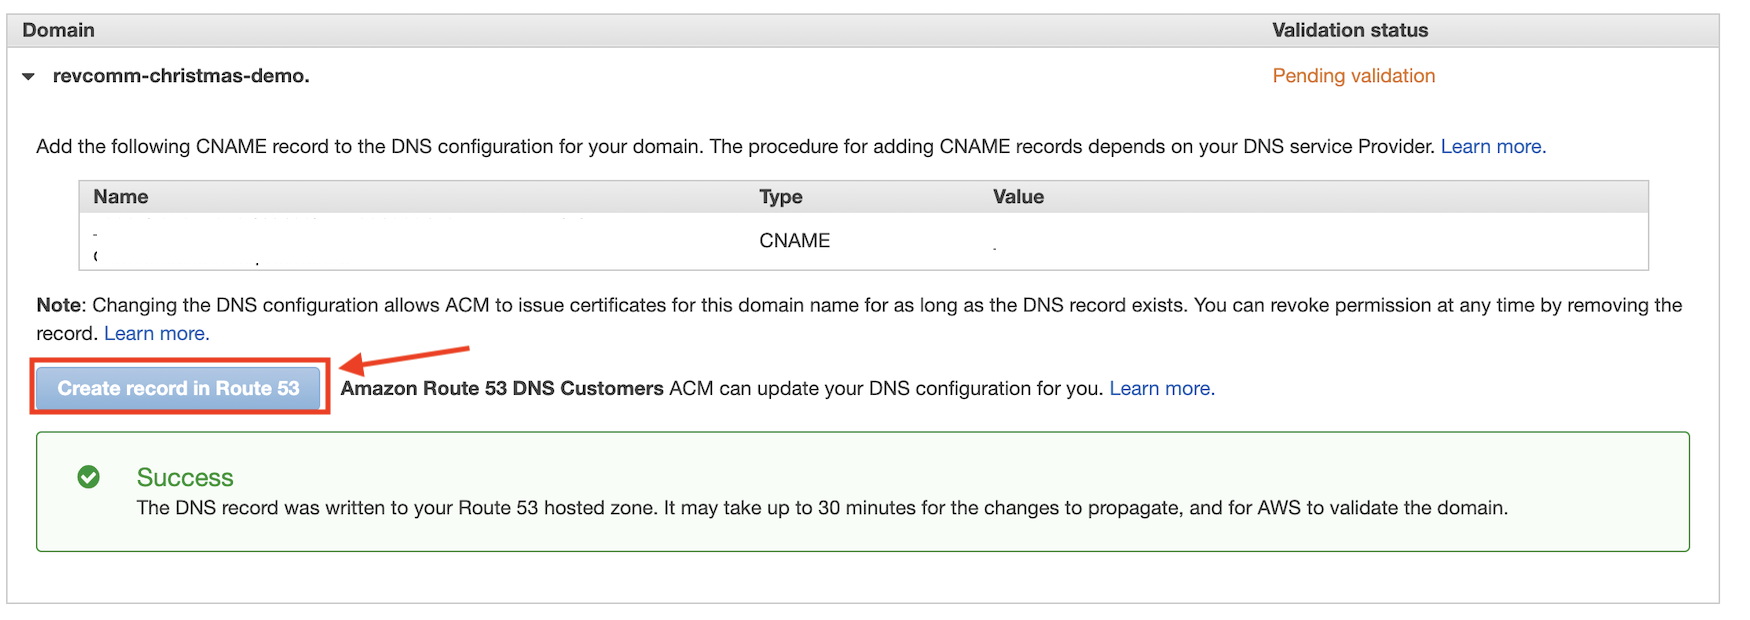Collapse the revcomm-christmas-demo domain row

click(x=28, y=77)
